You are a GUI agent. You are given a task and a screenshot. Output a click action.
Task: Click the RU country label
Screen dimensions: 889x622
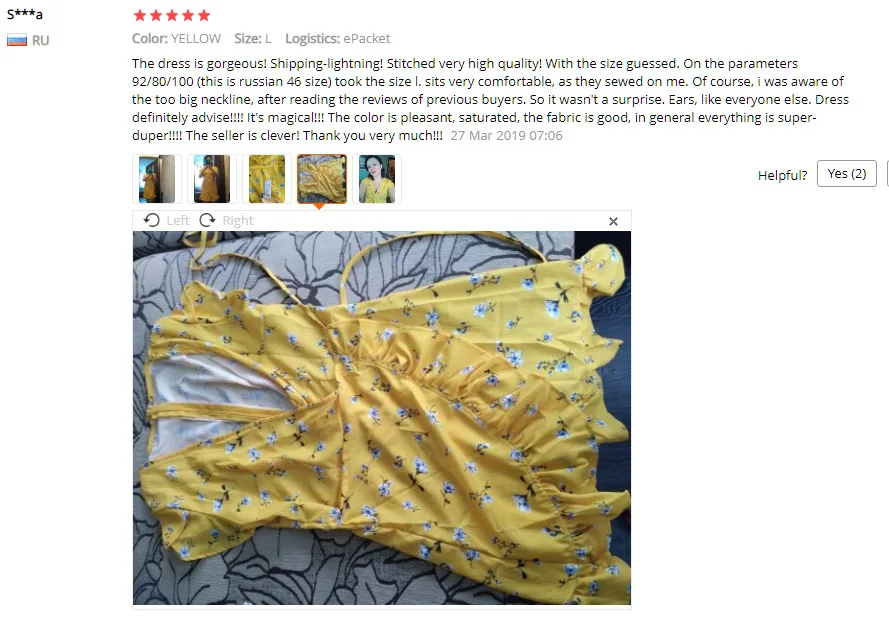pyautogui.click(x=40, y=41)
